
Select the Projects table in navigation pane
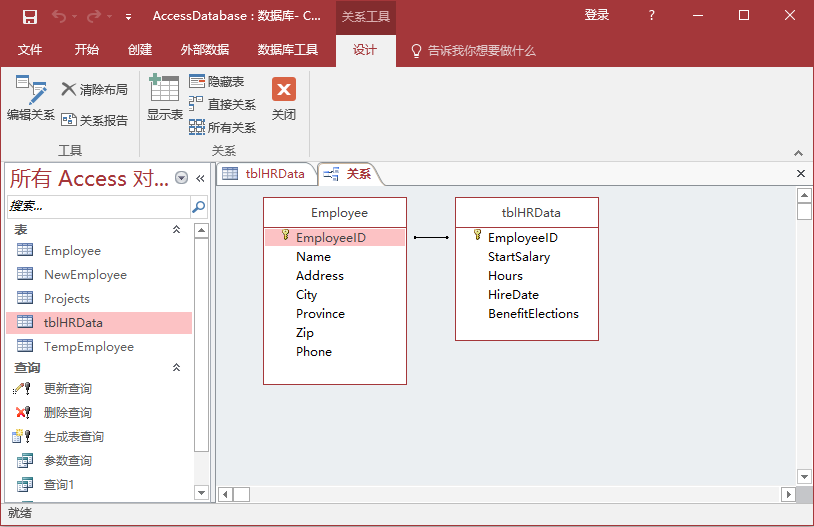point(67,299)
